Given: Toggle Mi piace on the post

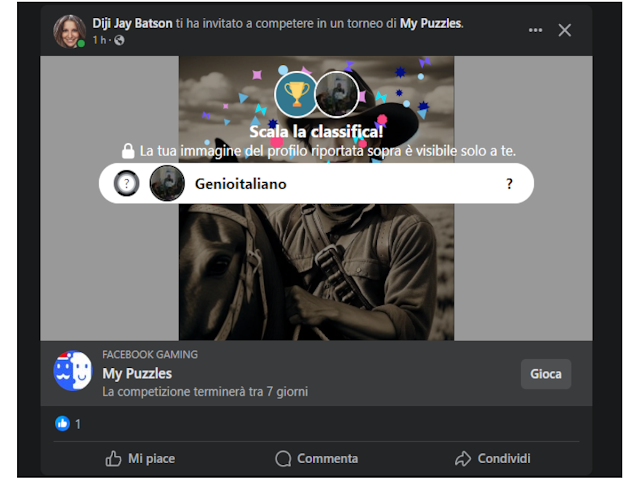Looking at the screenshot, I should tap(140, 459).
